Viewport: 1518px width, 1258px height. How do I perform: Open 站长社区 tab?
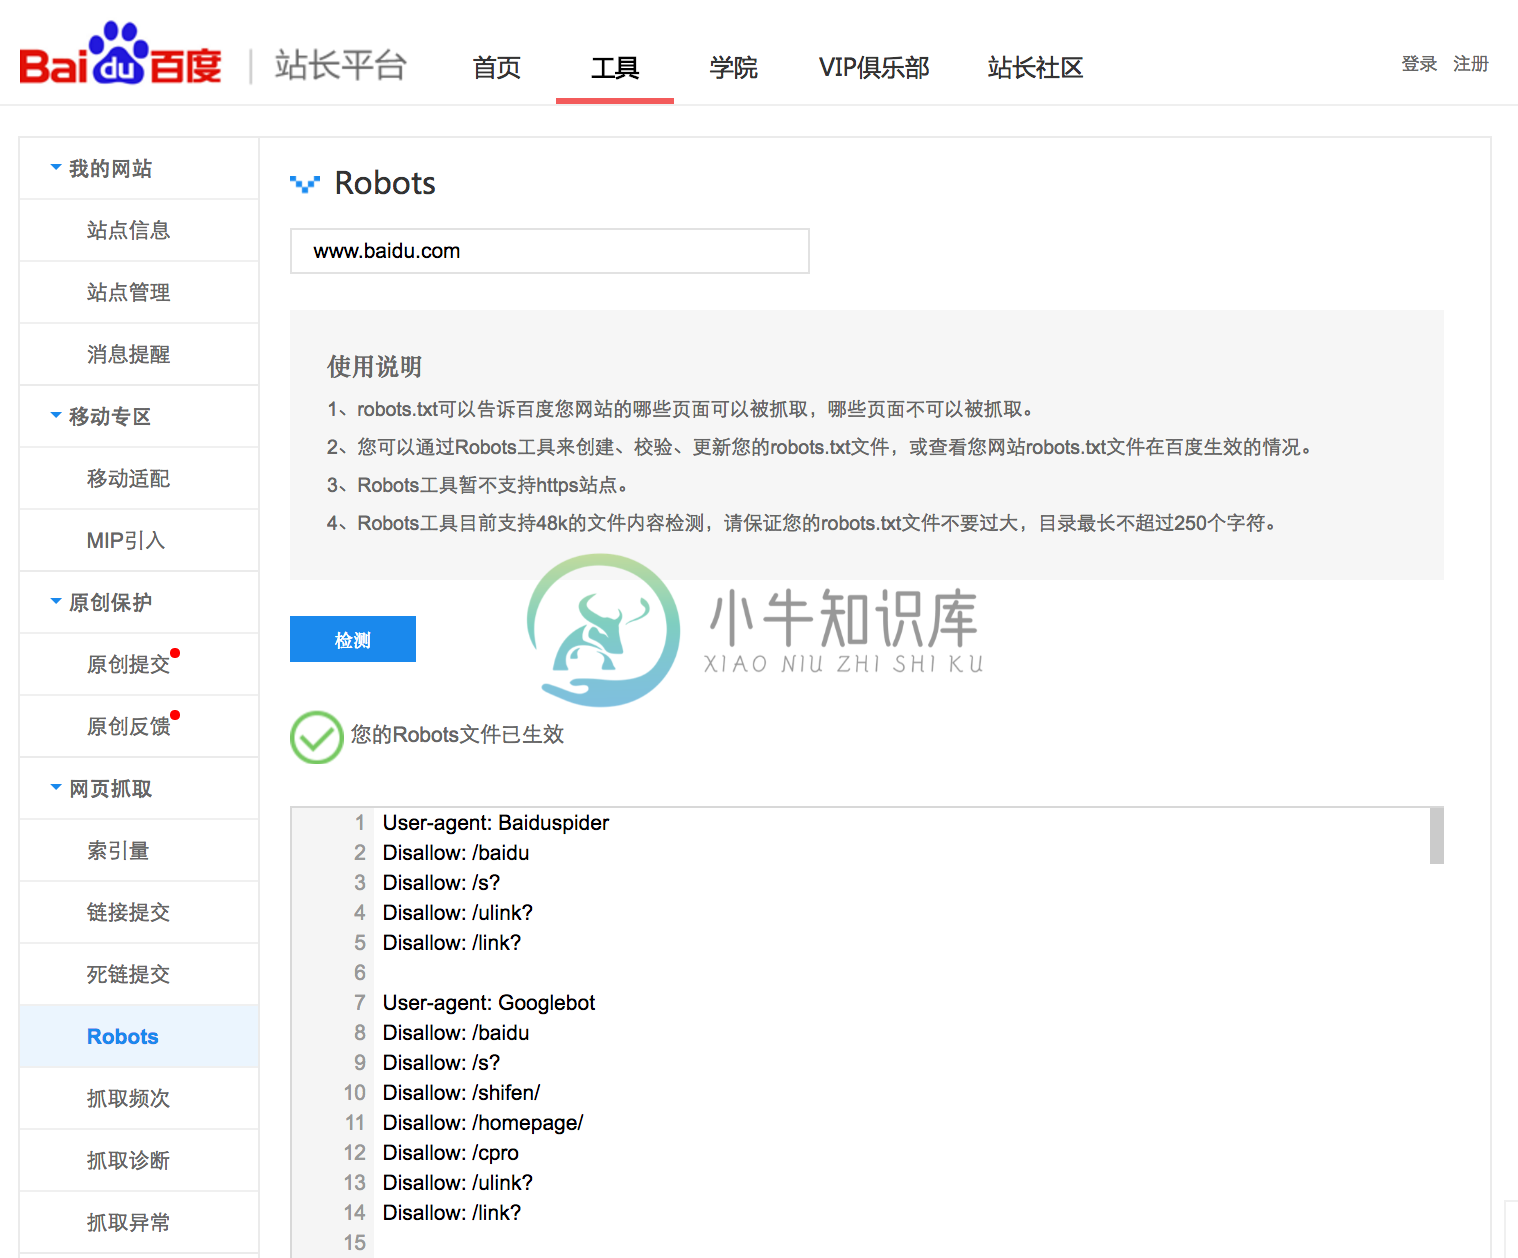(x=1035, y=67)
